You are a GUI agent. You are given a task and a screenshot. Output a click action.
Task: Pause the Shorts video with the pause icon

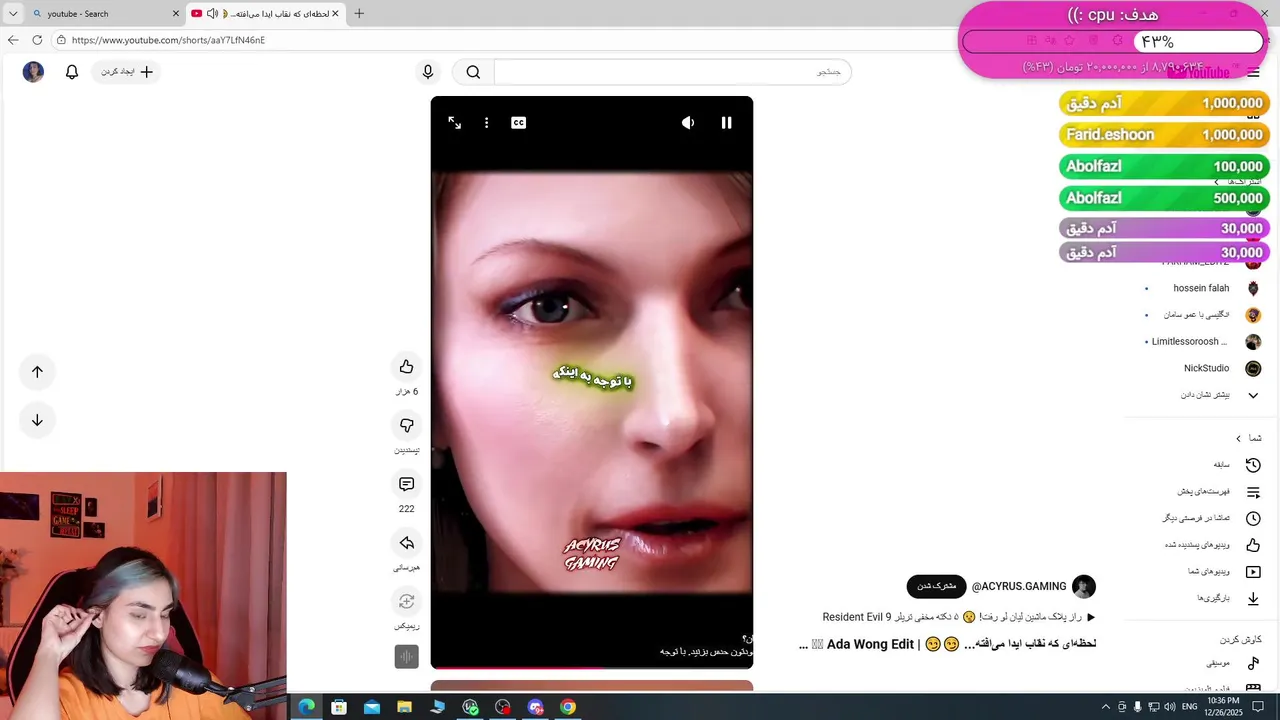(726, 122)
